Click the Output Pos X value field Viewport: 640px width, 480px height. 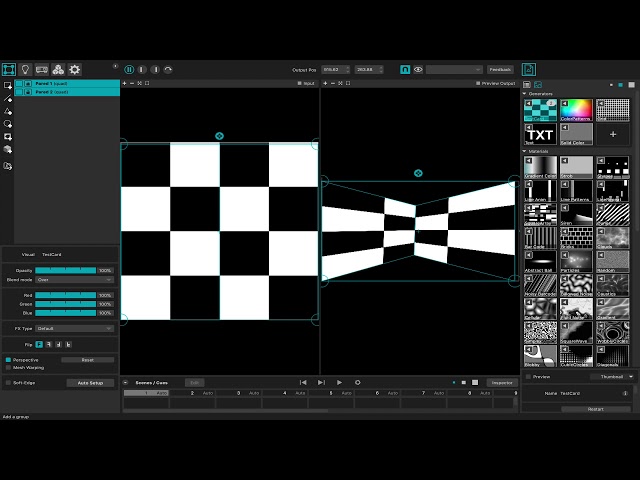tap(335, 69)
